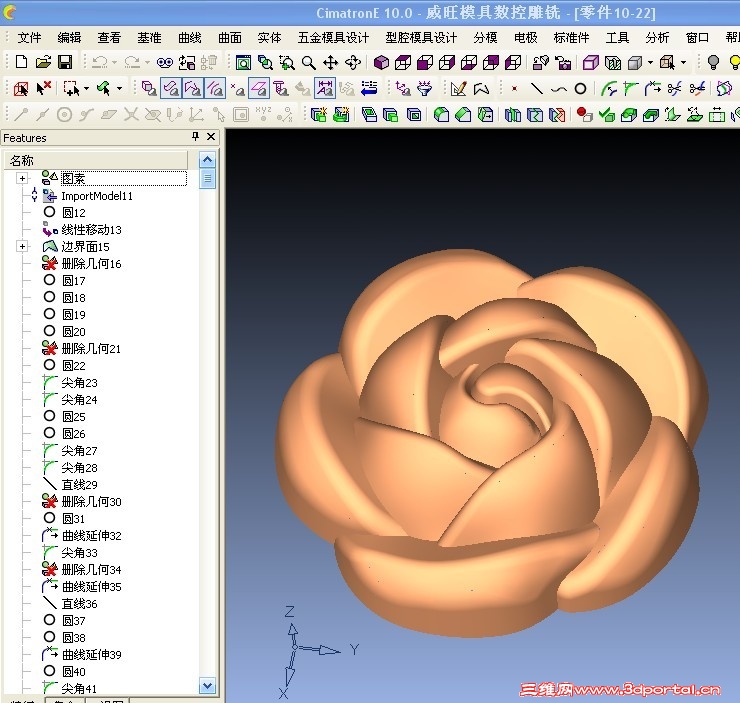Toggle the curve selection filter with two lines
Image resolution: width=740 pixels, height=703 pixels.
coord(215,88)
